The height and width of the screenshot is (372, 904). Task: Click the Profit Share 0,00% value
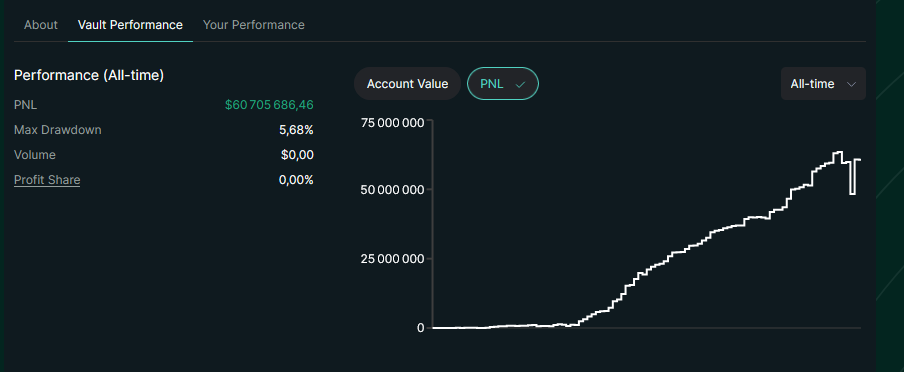296,180
